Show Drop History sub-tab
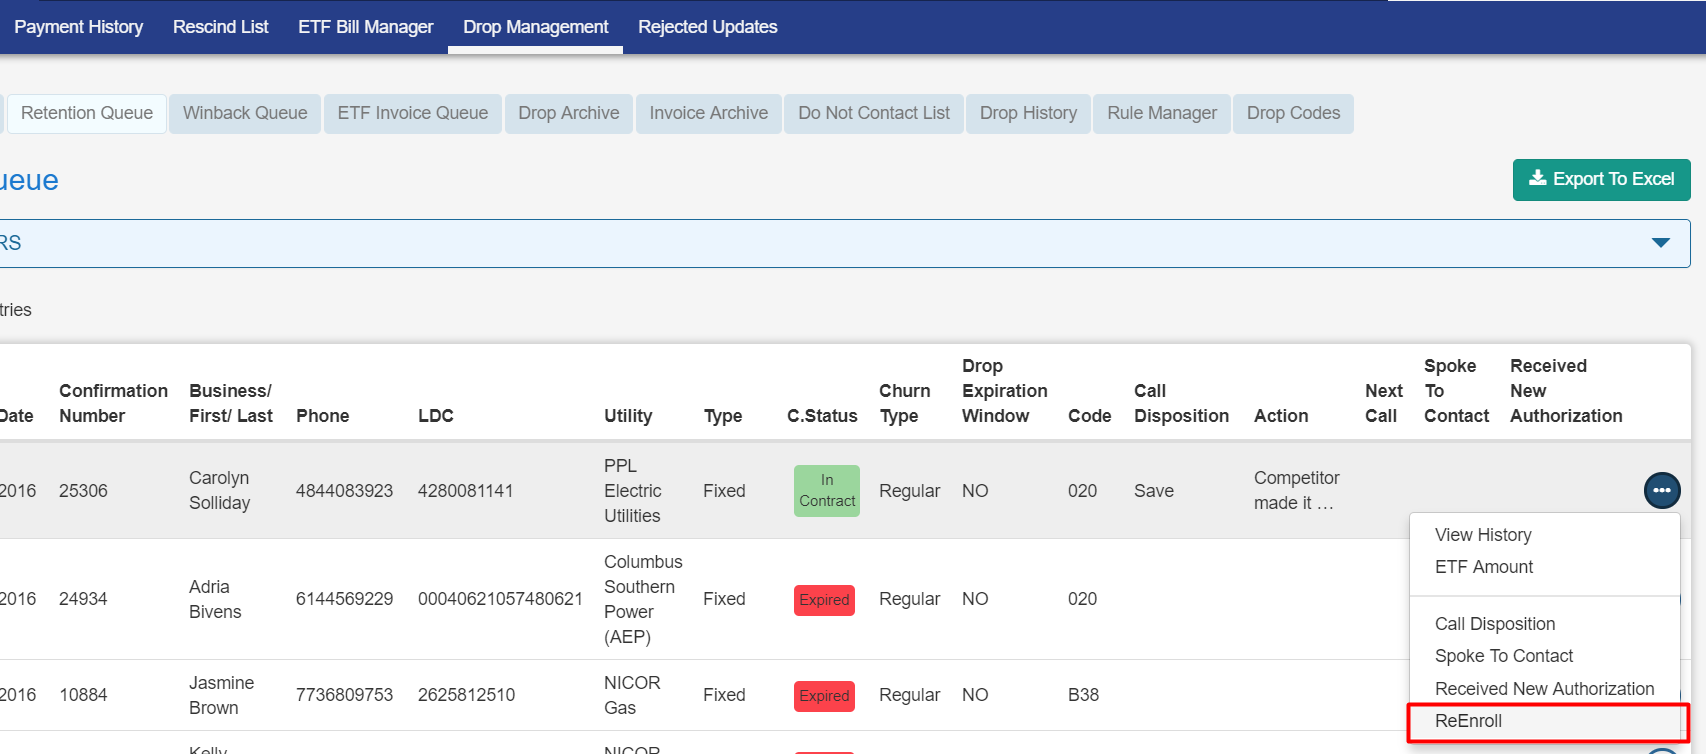 [1028, 113]
